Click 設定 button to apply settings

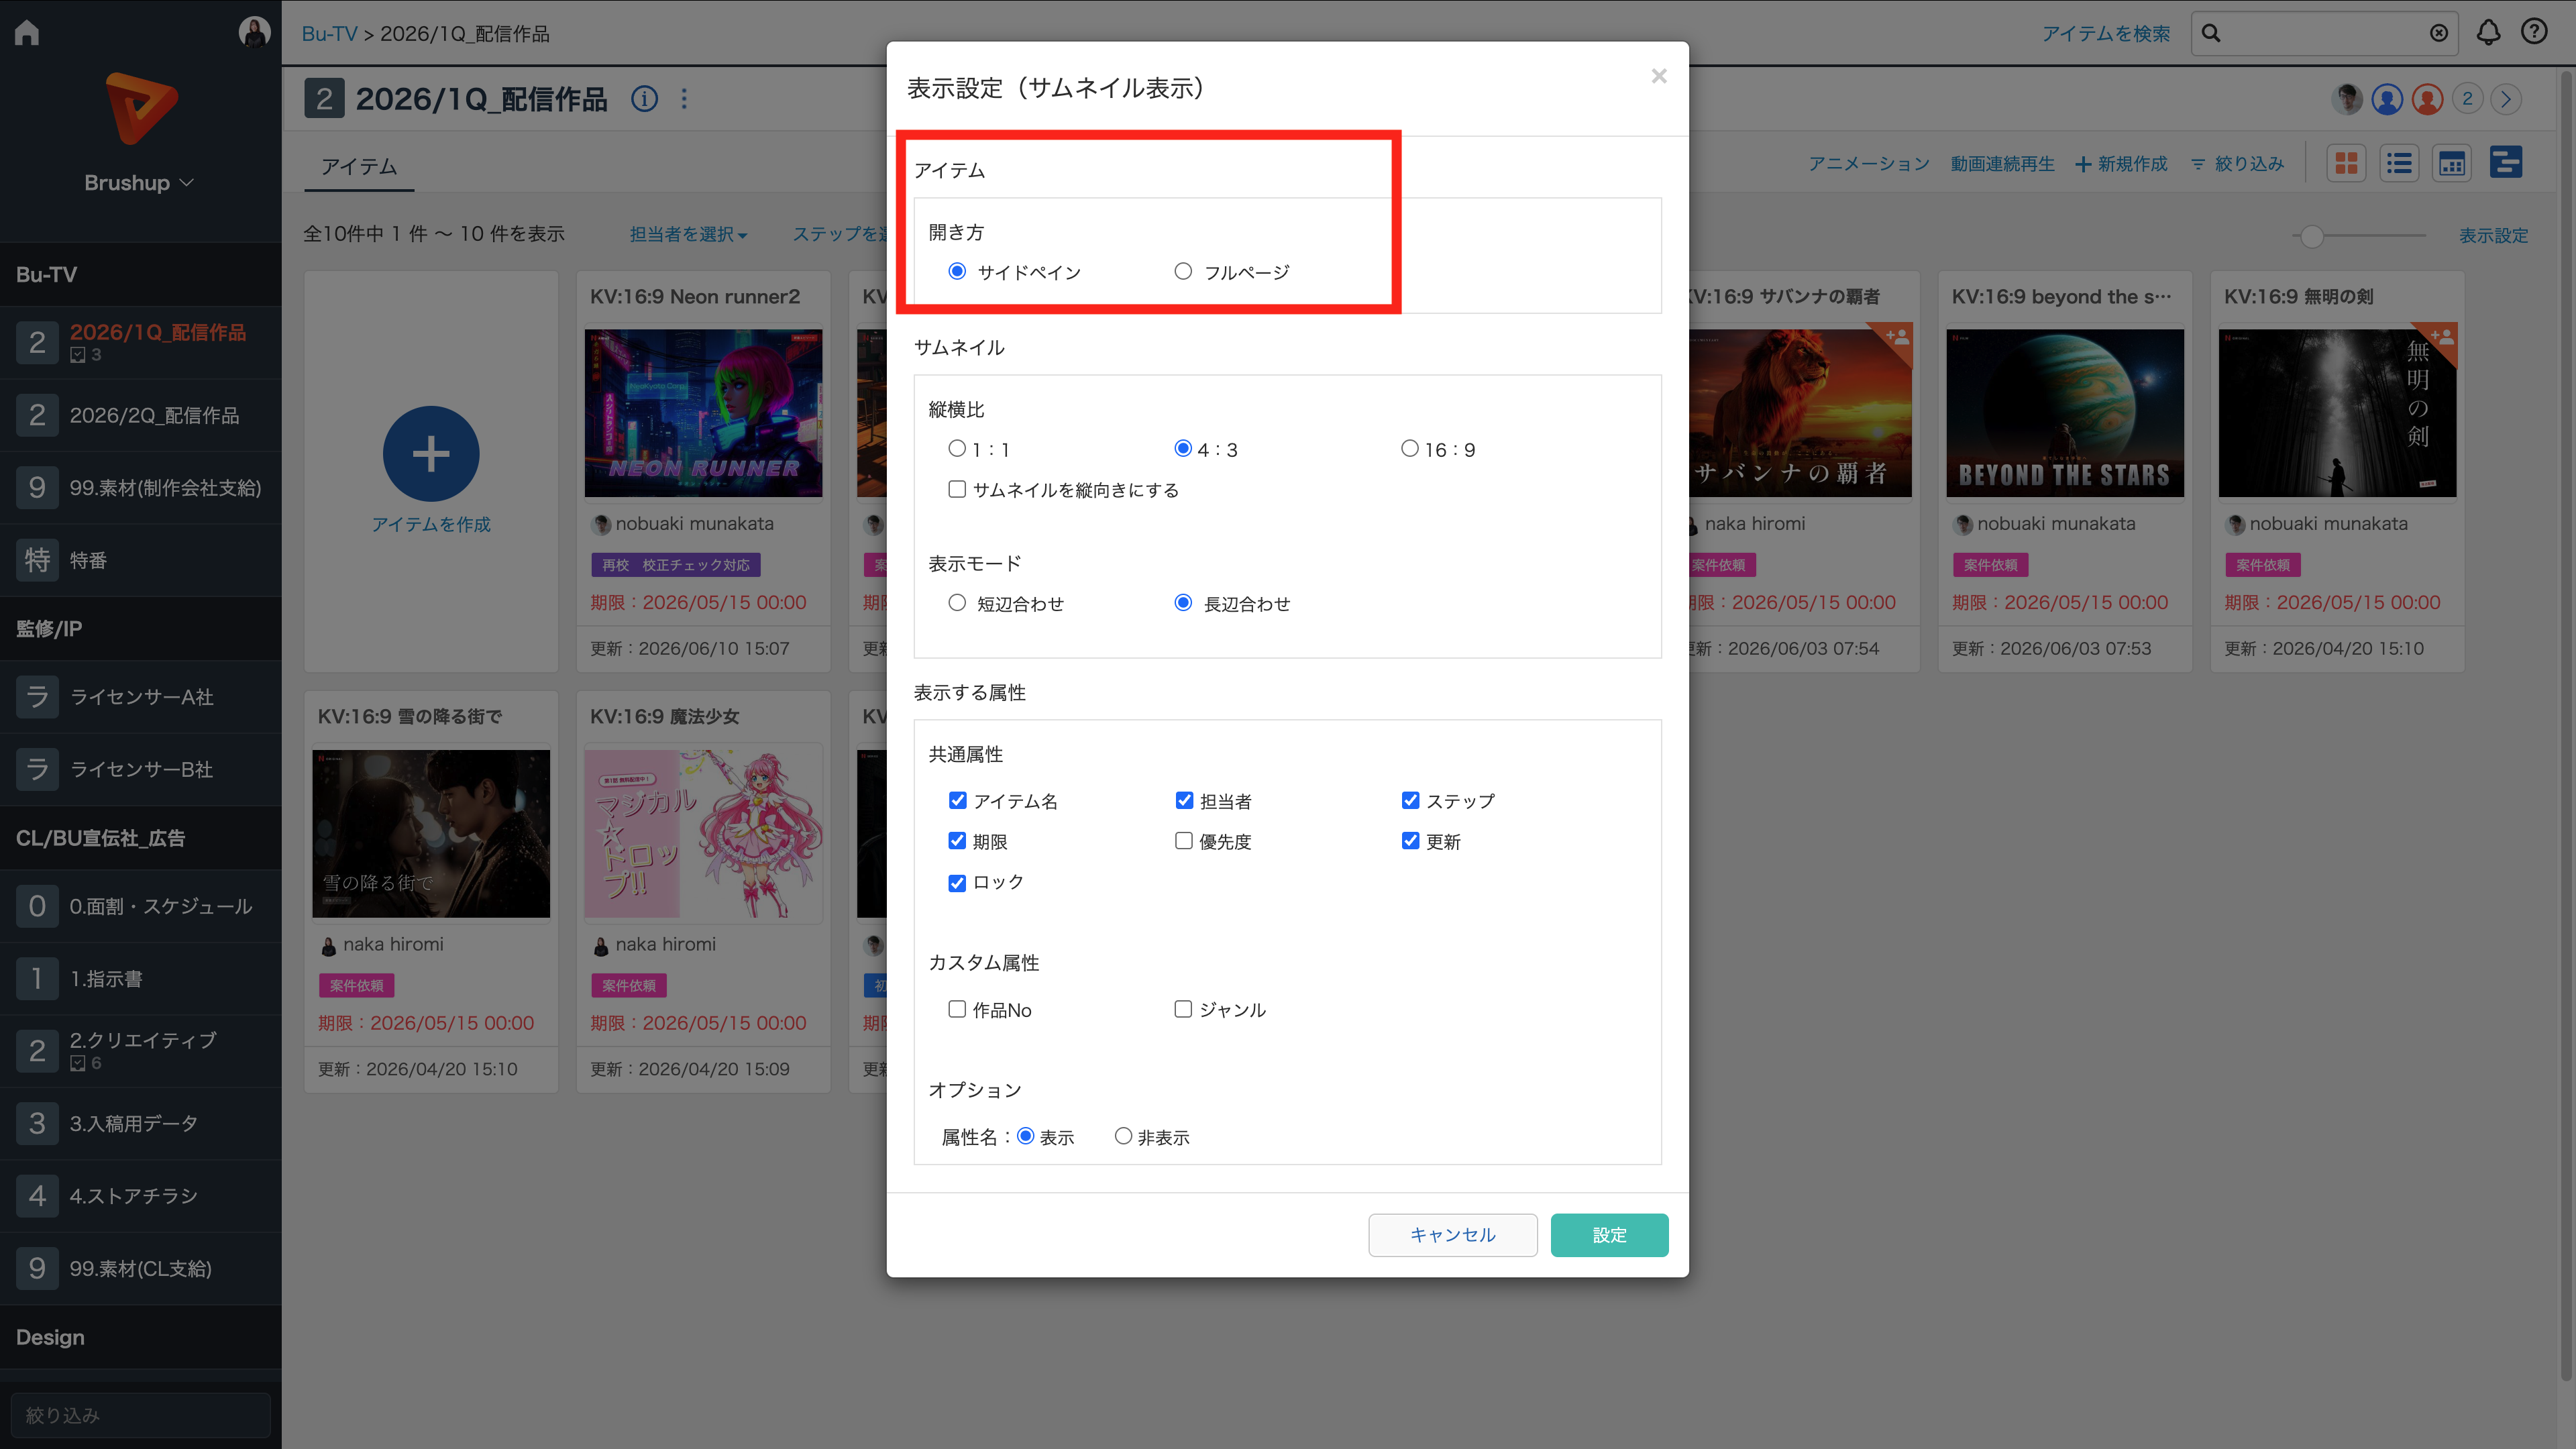pos(1609,1235)
